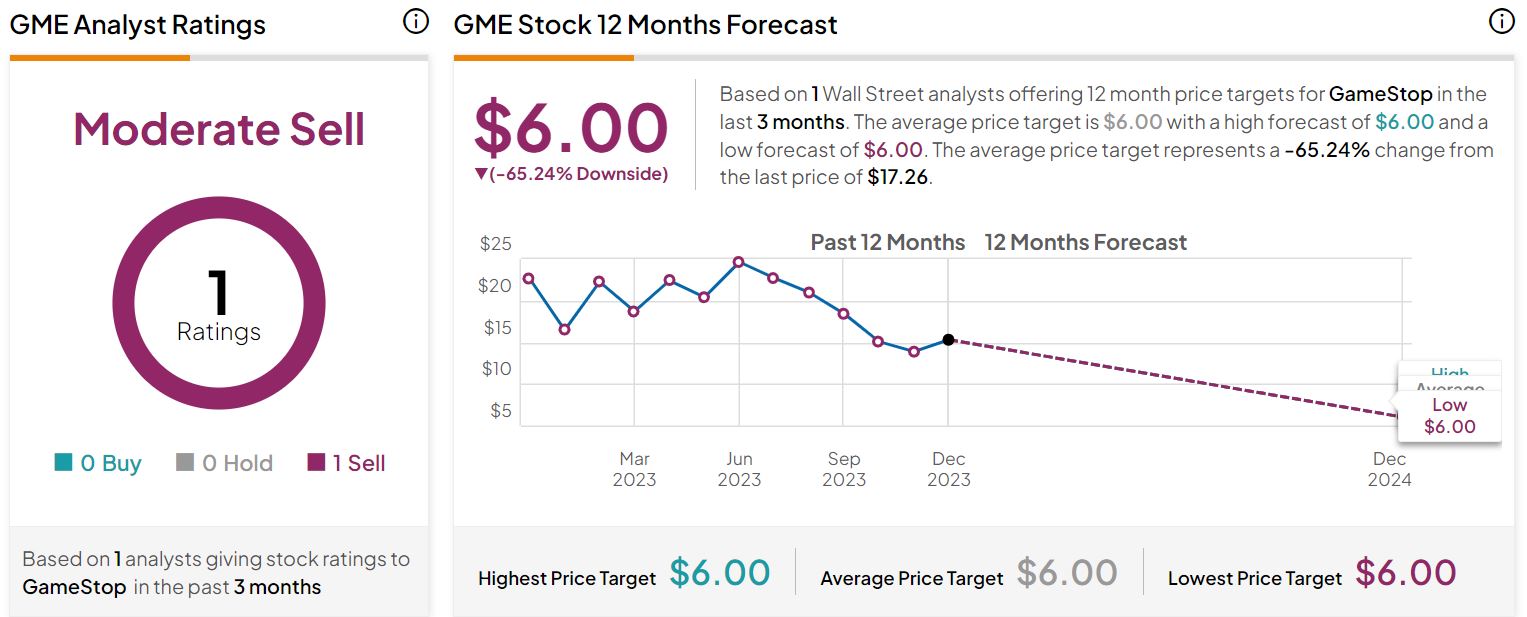Click the Low $6.00 tooltip label
1527x617 pixels.
pos(1449,414)
